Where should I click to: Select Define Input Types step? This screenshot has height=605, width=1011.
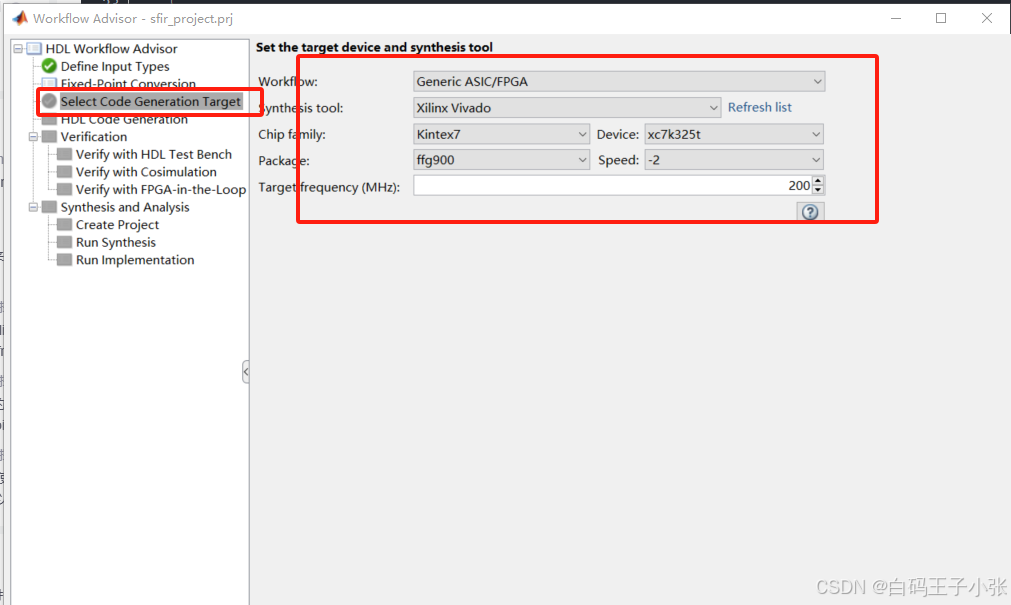(x=115, y=66)
